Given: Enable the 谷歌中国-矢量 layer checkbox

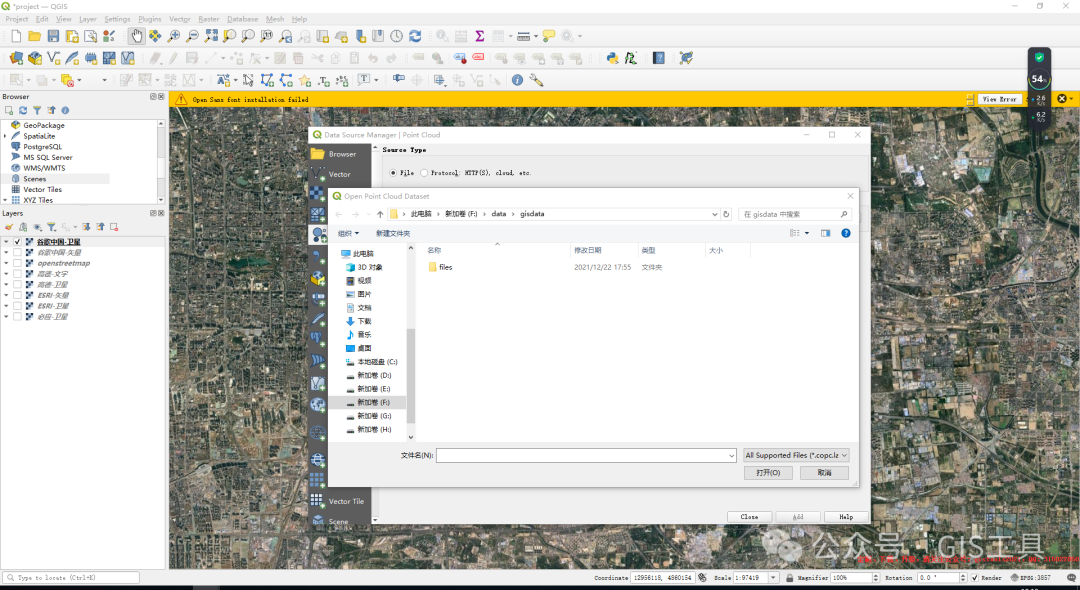Looking at the screenshot, I should (x=17, y=253).
